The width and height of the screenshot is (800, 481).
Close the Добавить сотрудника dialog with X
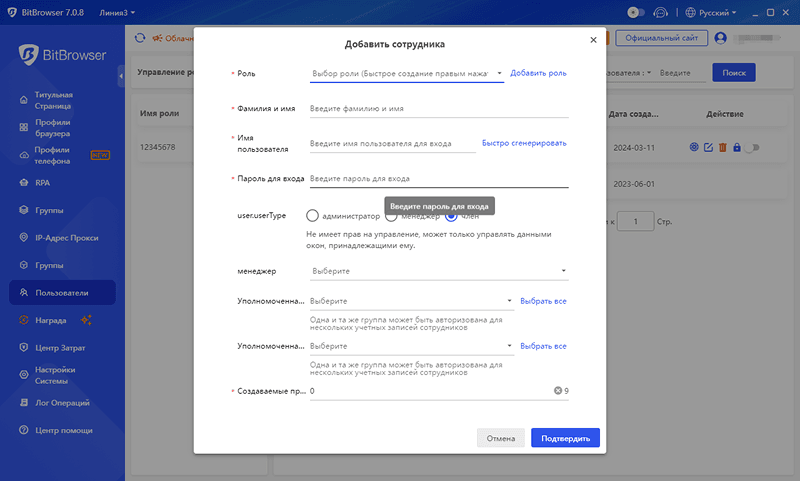point(593,40)
